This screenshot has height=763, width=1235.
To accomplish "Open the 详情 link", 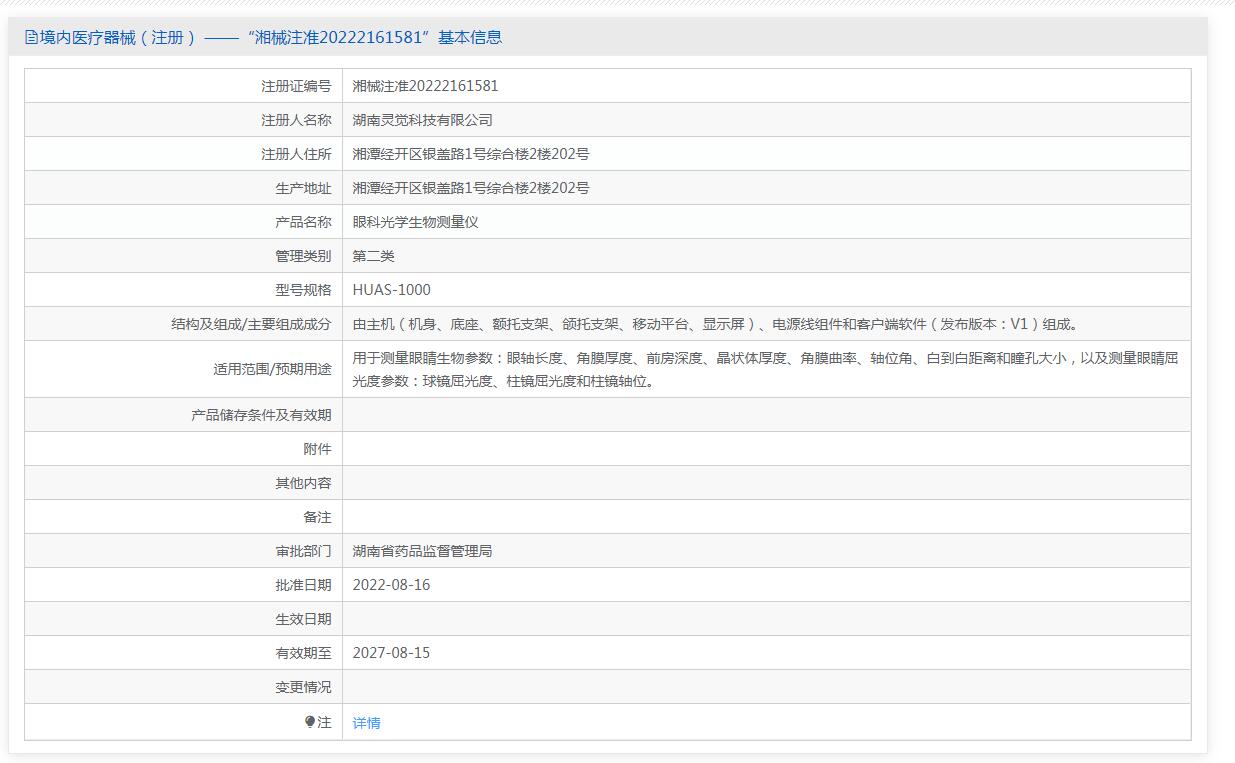I will pos(366,723).
